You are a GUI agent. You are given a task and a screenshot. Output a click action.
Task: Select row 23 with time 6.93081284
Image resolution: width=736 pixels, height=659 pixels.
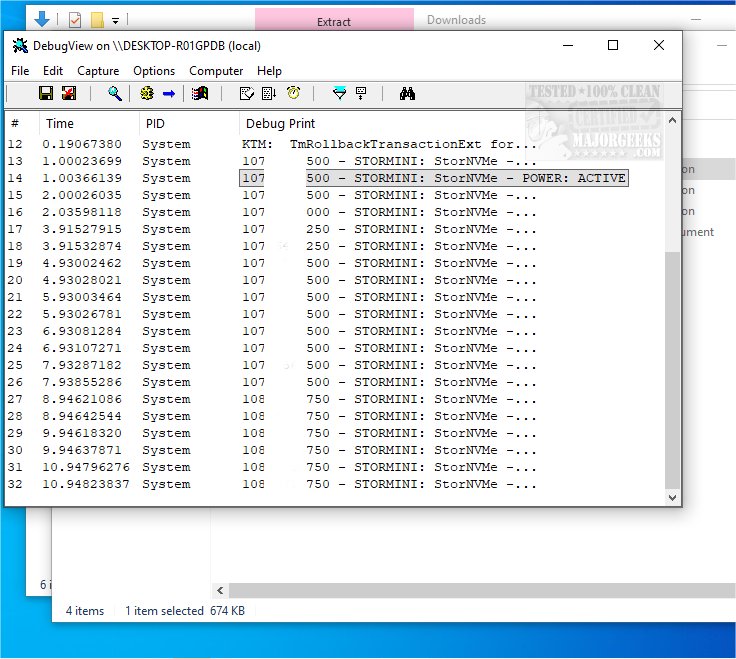pos(334,331)
